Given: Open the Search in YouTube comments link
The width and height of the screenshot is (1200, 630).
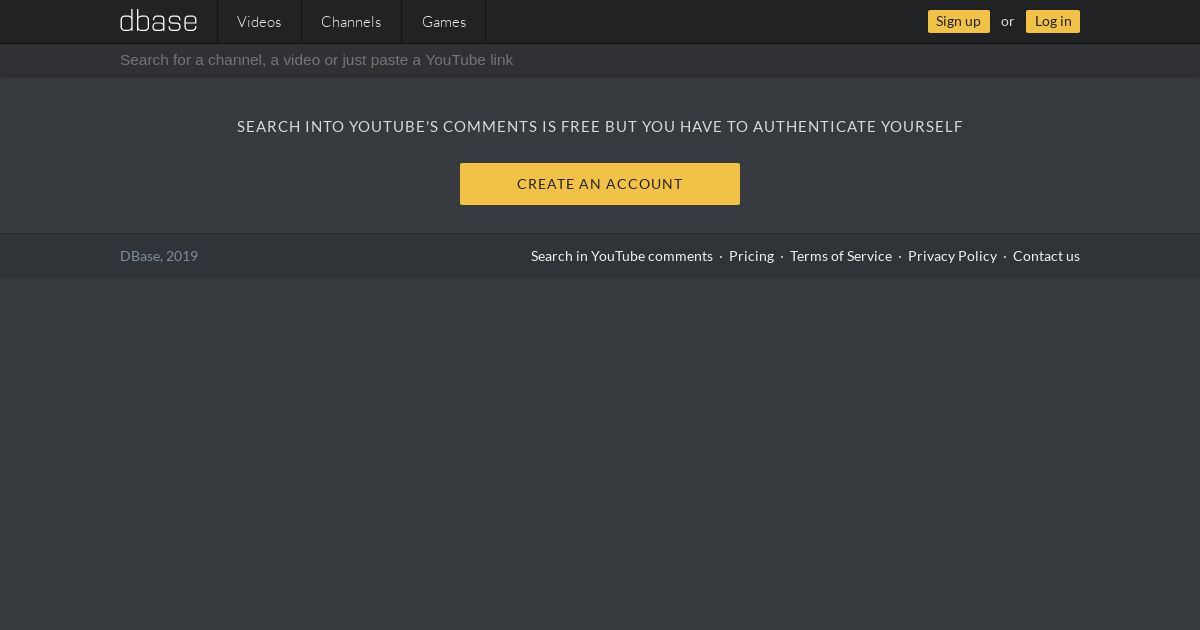Looking at the screenshot, I should [622, 256].
